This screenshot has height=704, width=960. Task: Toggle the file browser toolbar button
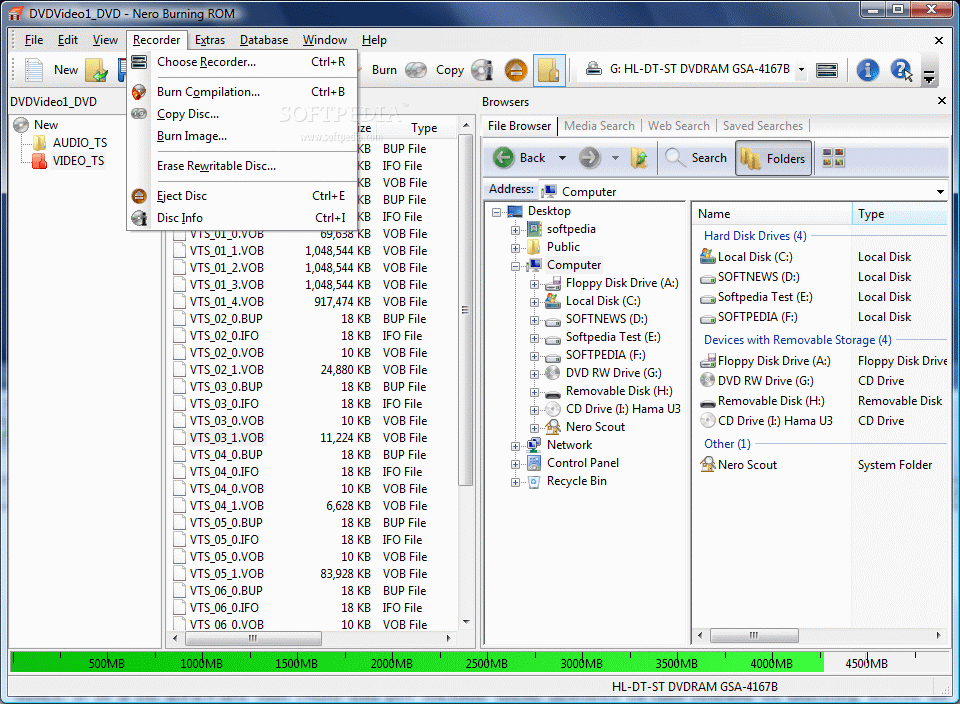click(549, 70)
